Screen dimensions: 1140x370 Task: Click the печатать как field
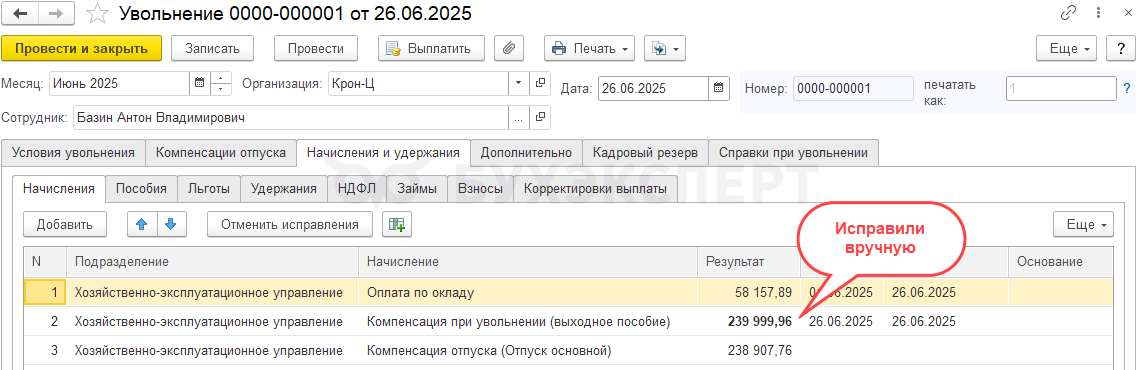1061,88
